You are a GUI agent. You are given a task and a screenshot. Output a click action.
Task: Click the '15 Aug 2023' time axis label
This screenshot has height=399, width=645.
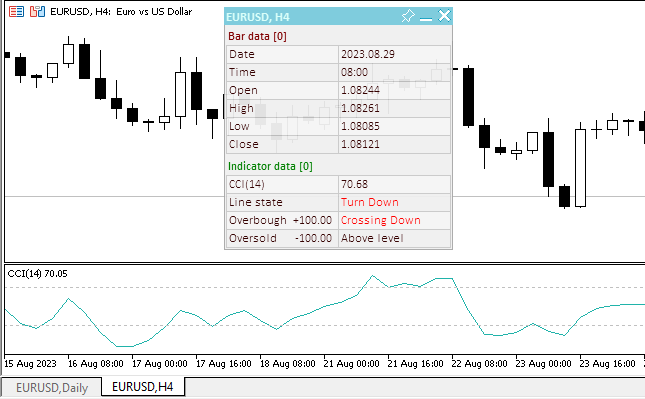30,364
